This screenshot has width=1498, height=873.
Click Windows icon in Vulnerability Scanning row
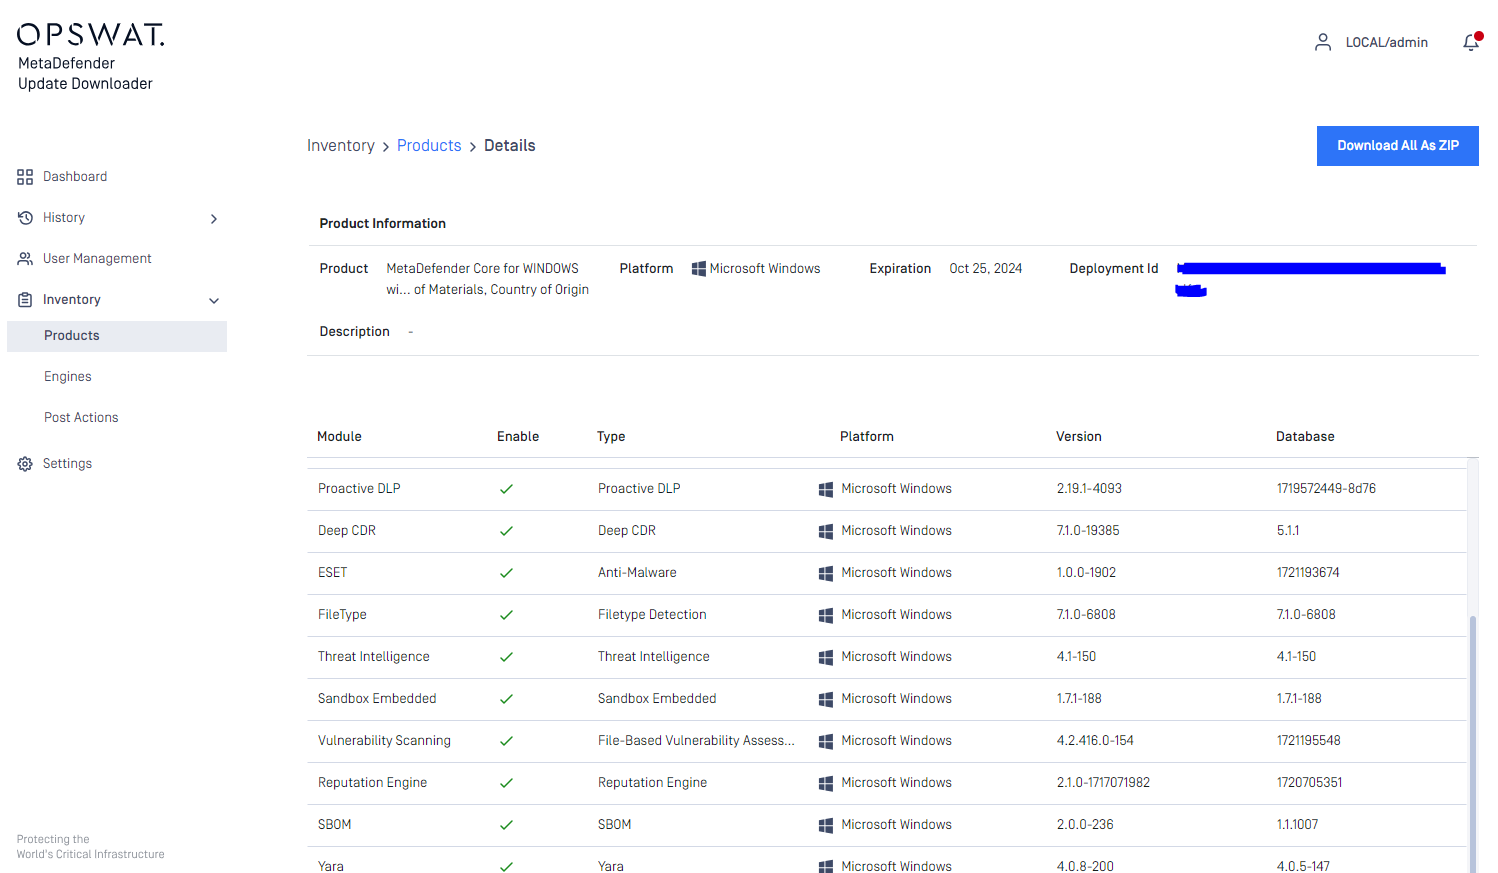(x=826, y=741)
